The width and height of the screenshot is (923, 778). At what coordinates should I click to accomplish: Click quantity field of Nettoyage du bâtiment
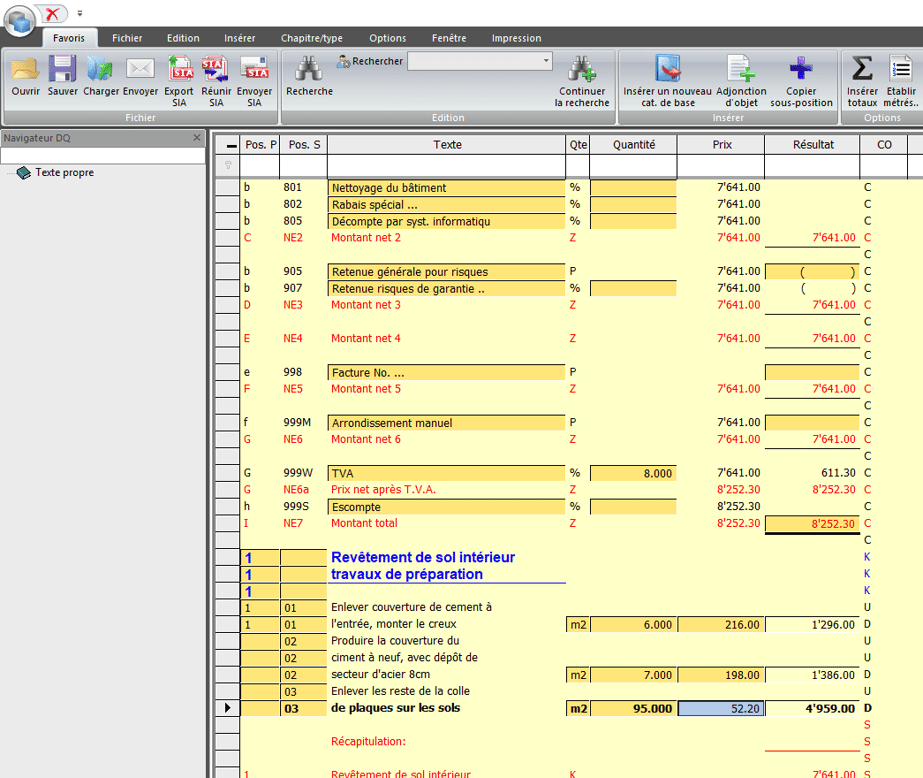[633, 188]
